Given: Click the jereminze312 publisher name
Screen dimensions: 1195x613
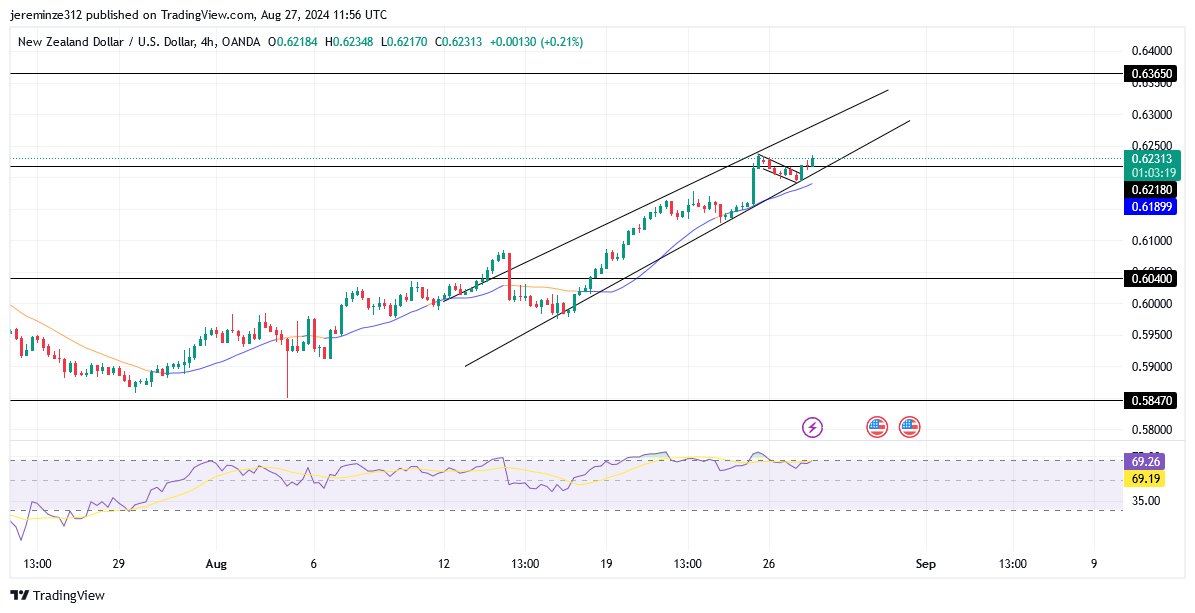Looking at the screenshot, I should [46, 14].
